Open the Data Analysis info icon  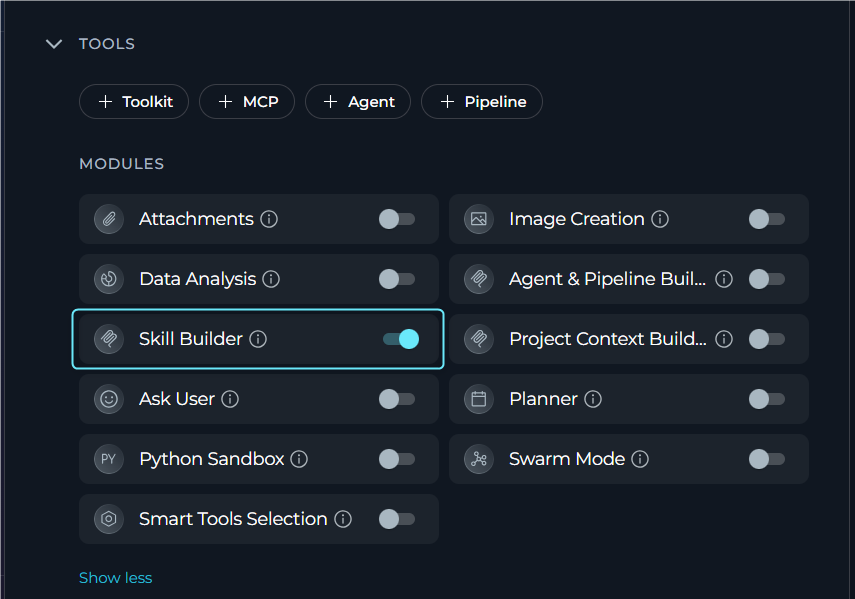[271, 279]
